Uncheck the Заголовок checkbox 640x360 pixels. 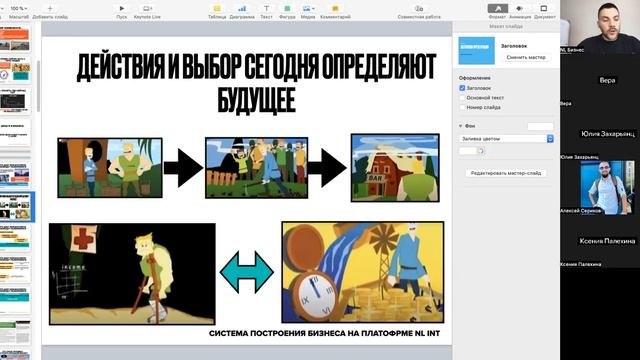(x=462, y=88)
